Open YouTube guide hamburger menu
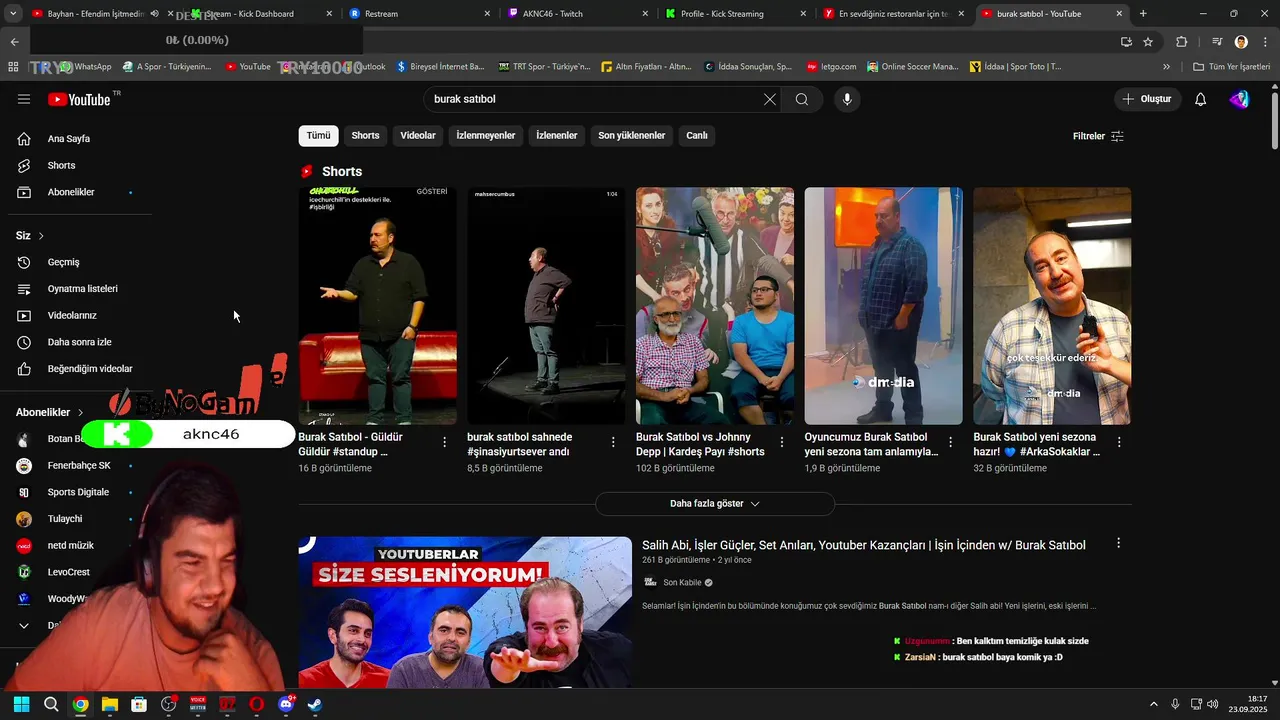 click(x=24, y=99)
